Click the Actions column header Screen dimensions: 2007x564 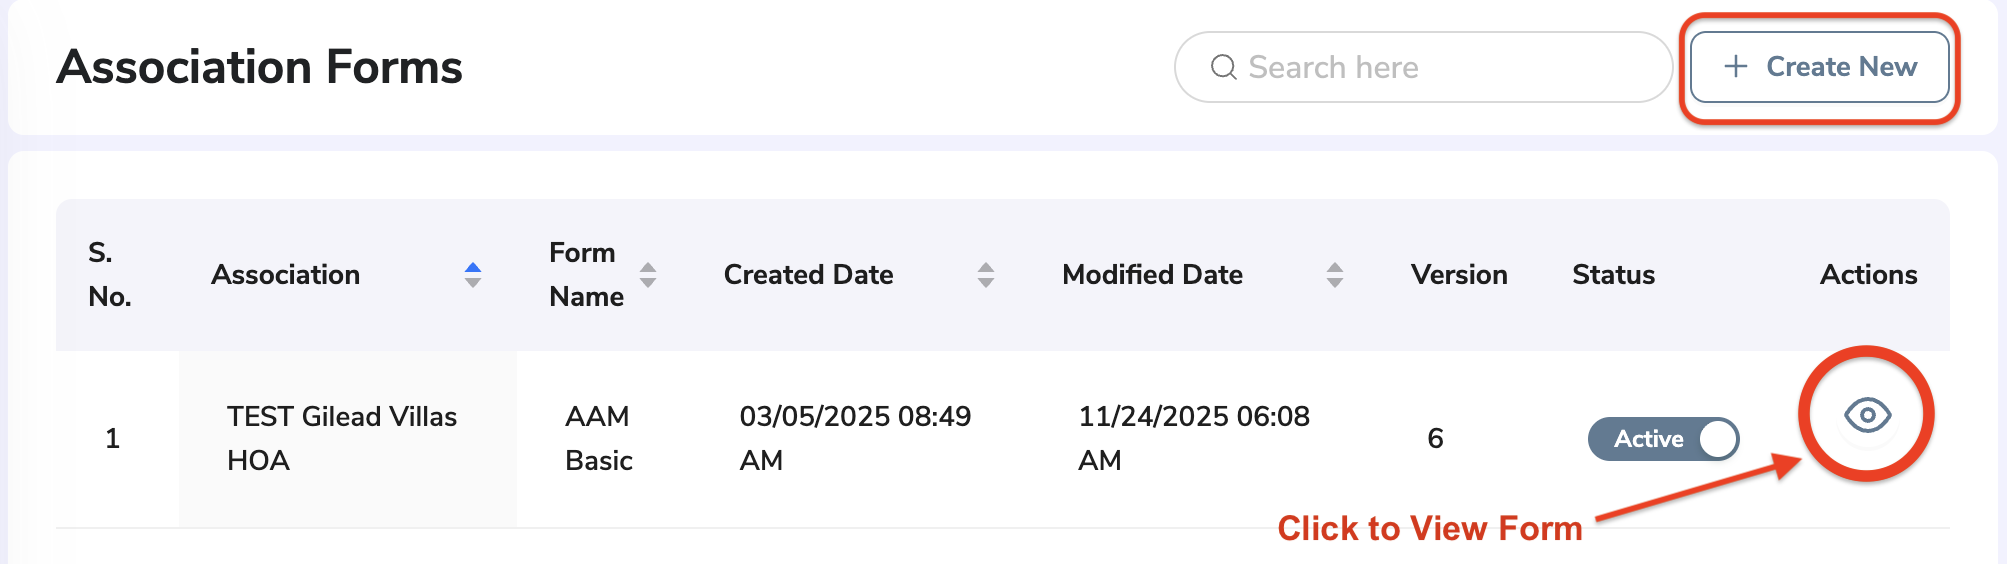tap(1869, 275)
